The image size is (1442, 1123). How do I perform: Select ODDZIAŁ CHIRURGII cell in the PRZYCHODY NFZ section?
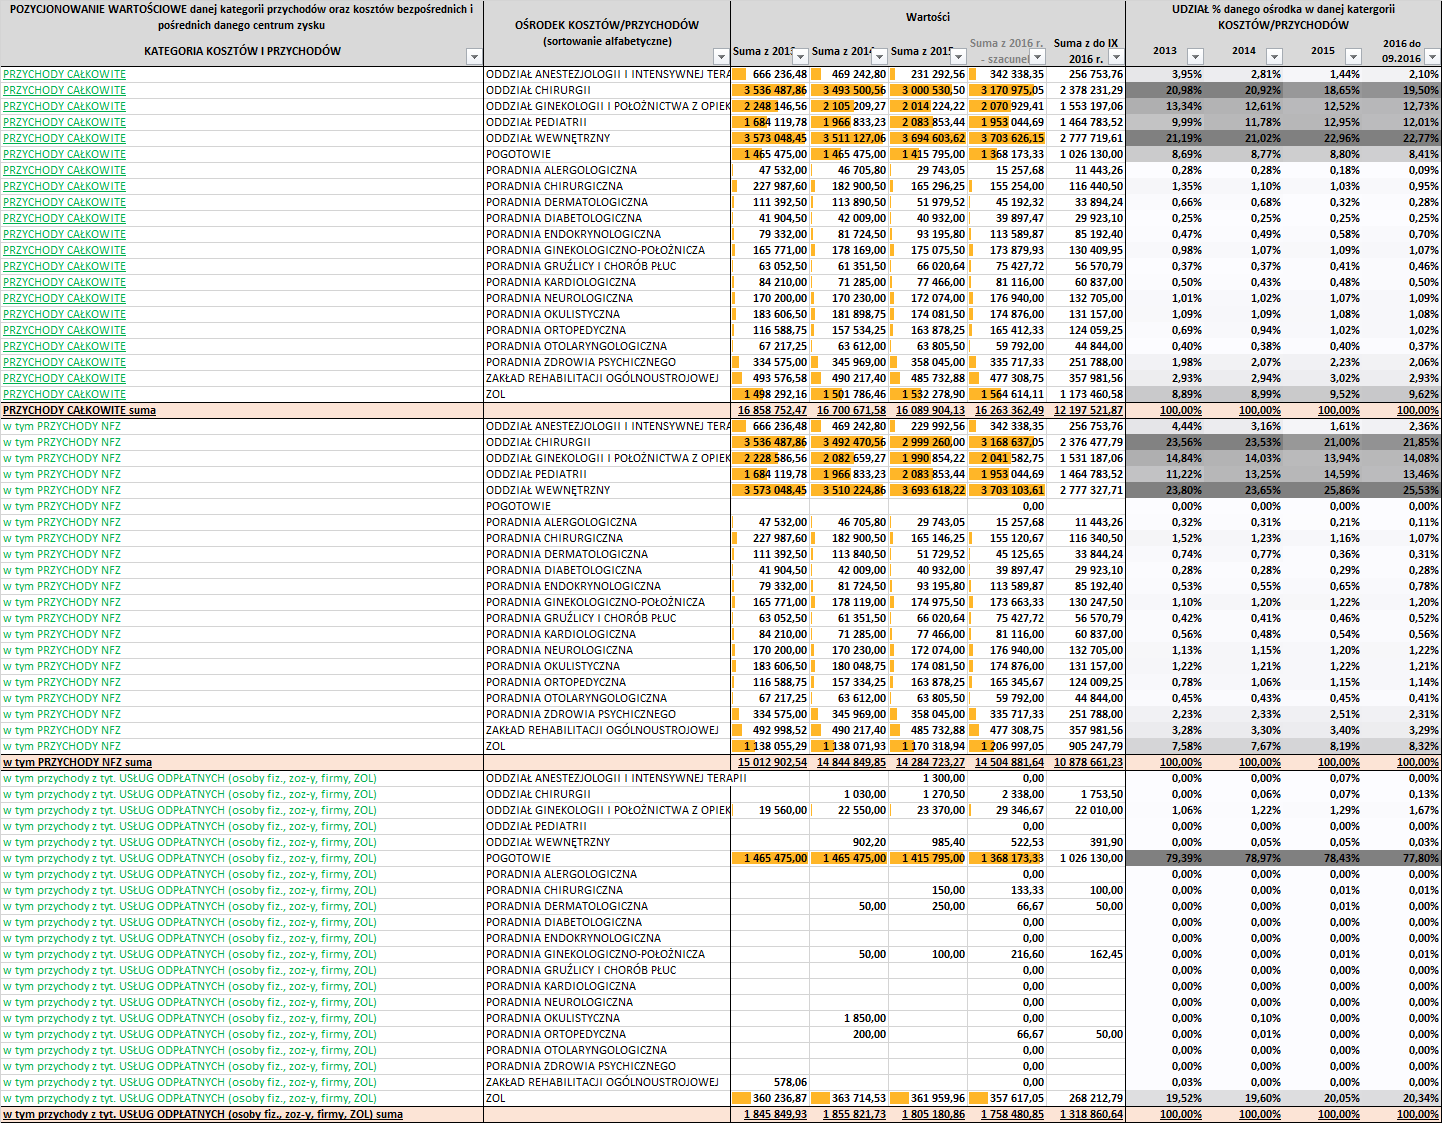point(607,442)
